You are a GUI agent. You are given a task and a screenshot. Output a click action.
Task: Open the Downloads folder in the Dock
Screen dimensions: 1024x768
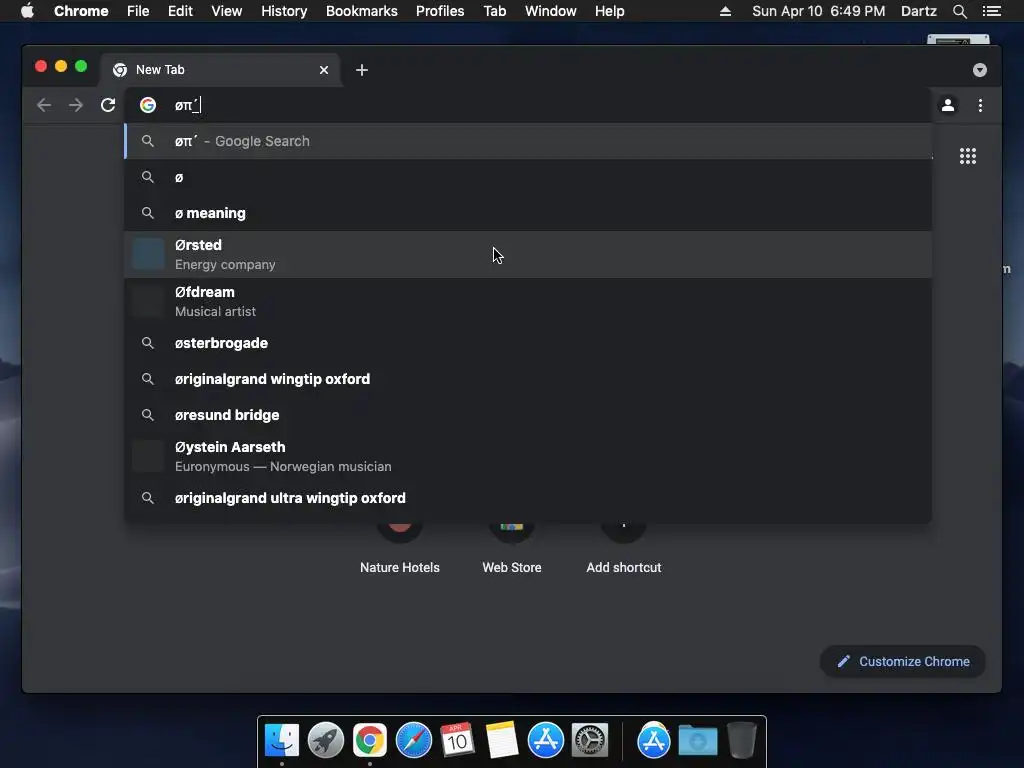(697, 741)
